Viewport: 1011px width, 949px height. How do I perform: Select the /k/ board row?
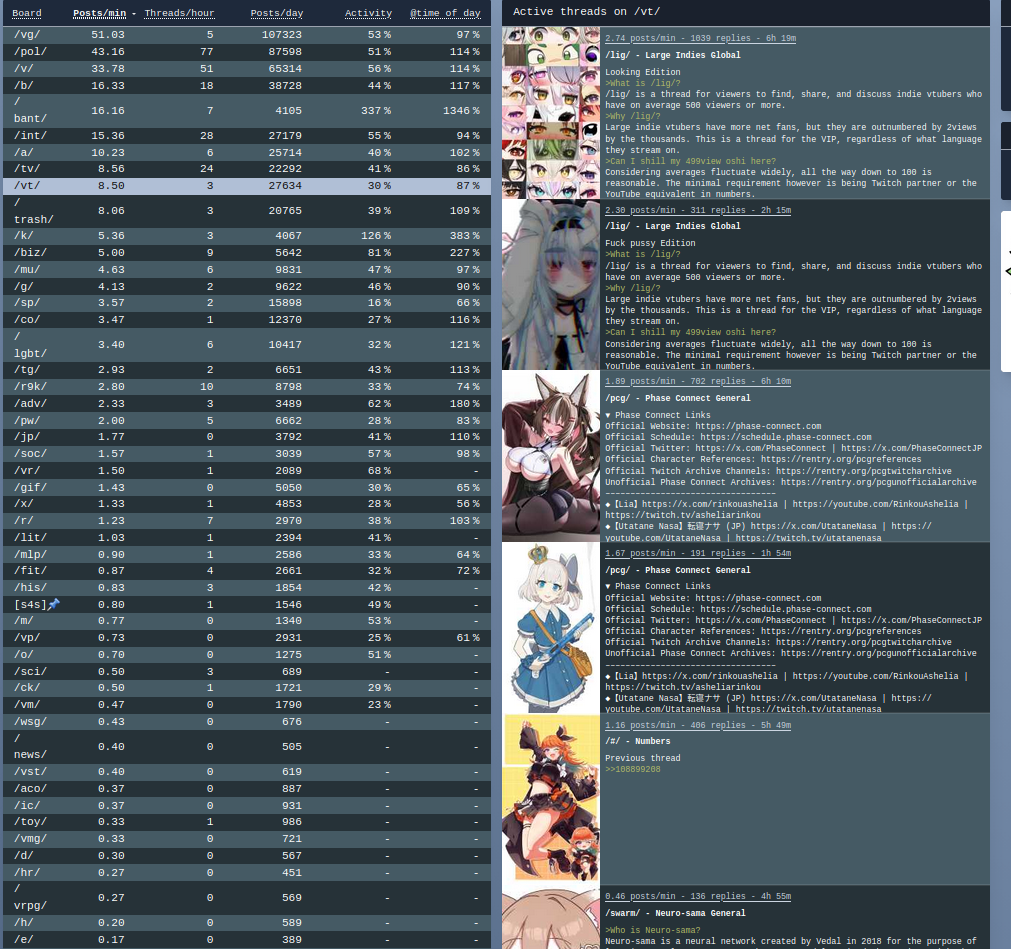coord(247,236)
